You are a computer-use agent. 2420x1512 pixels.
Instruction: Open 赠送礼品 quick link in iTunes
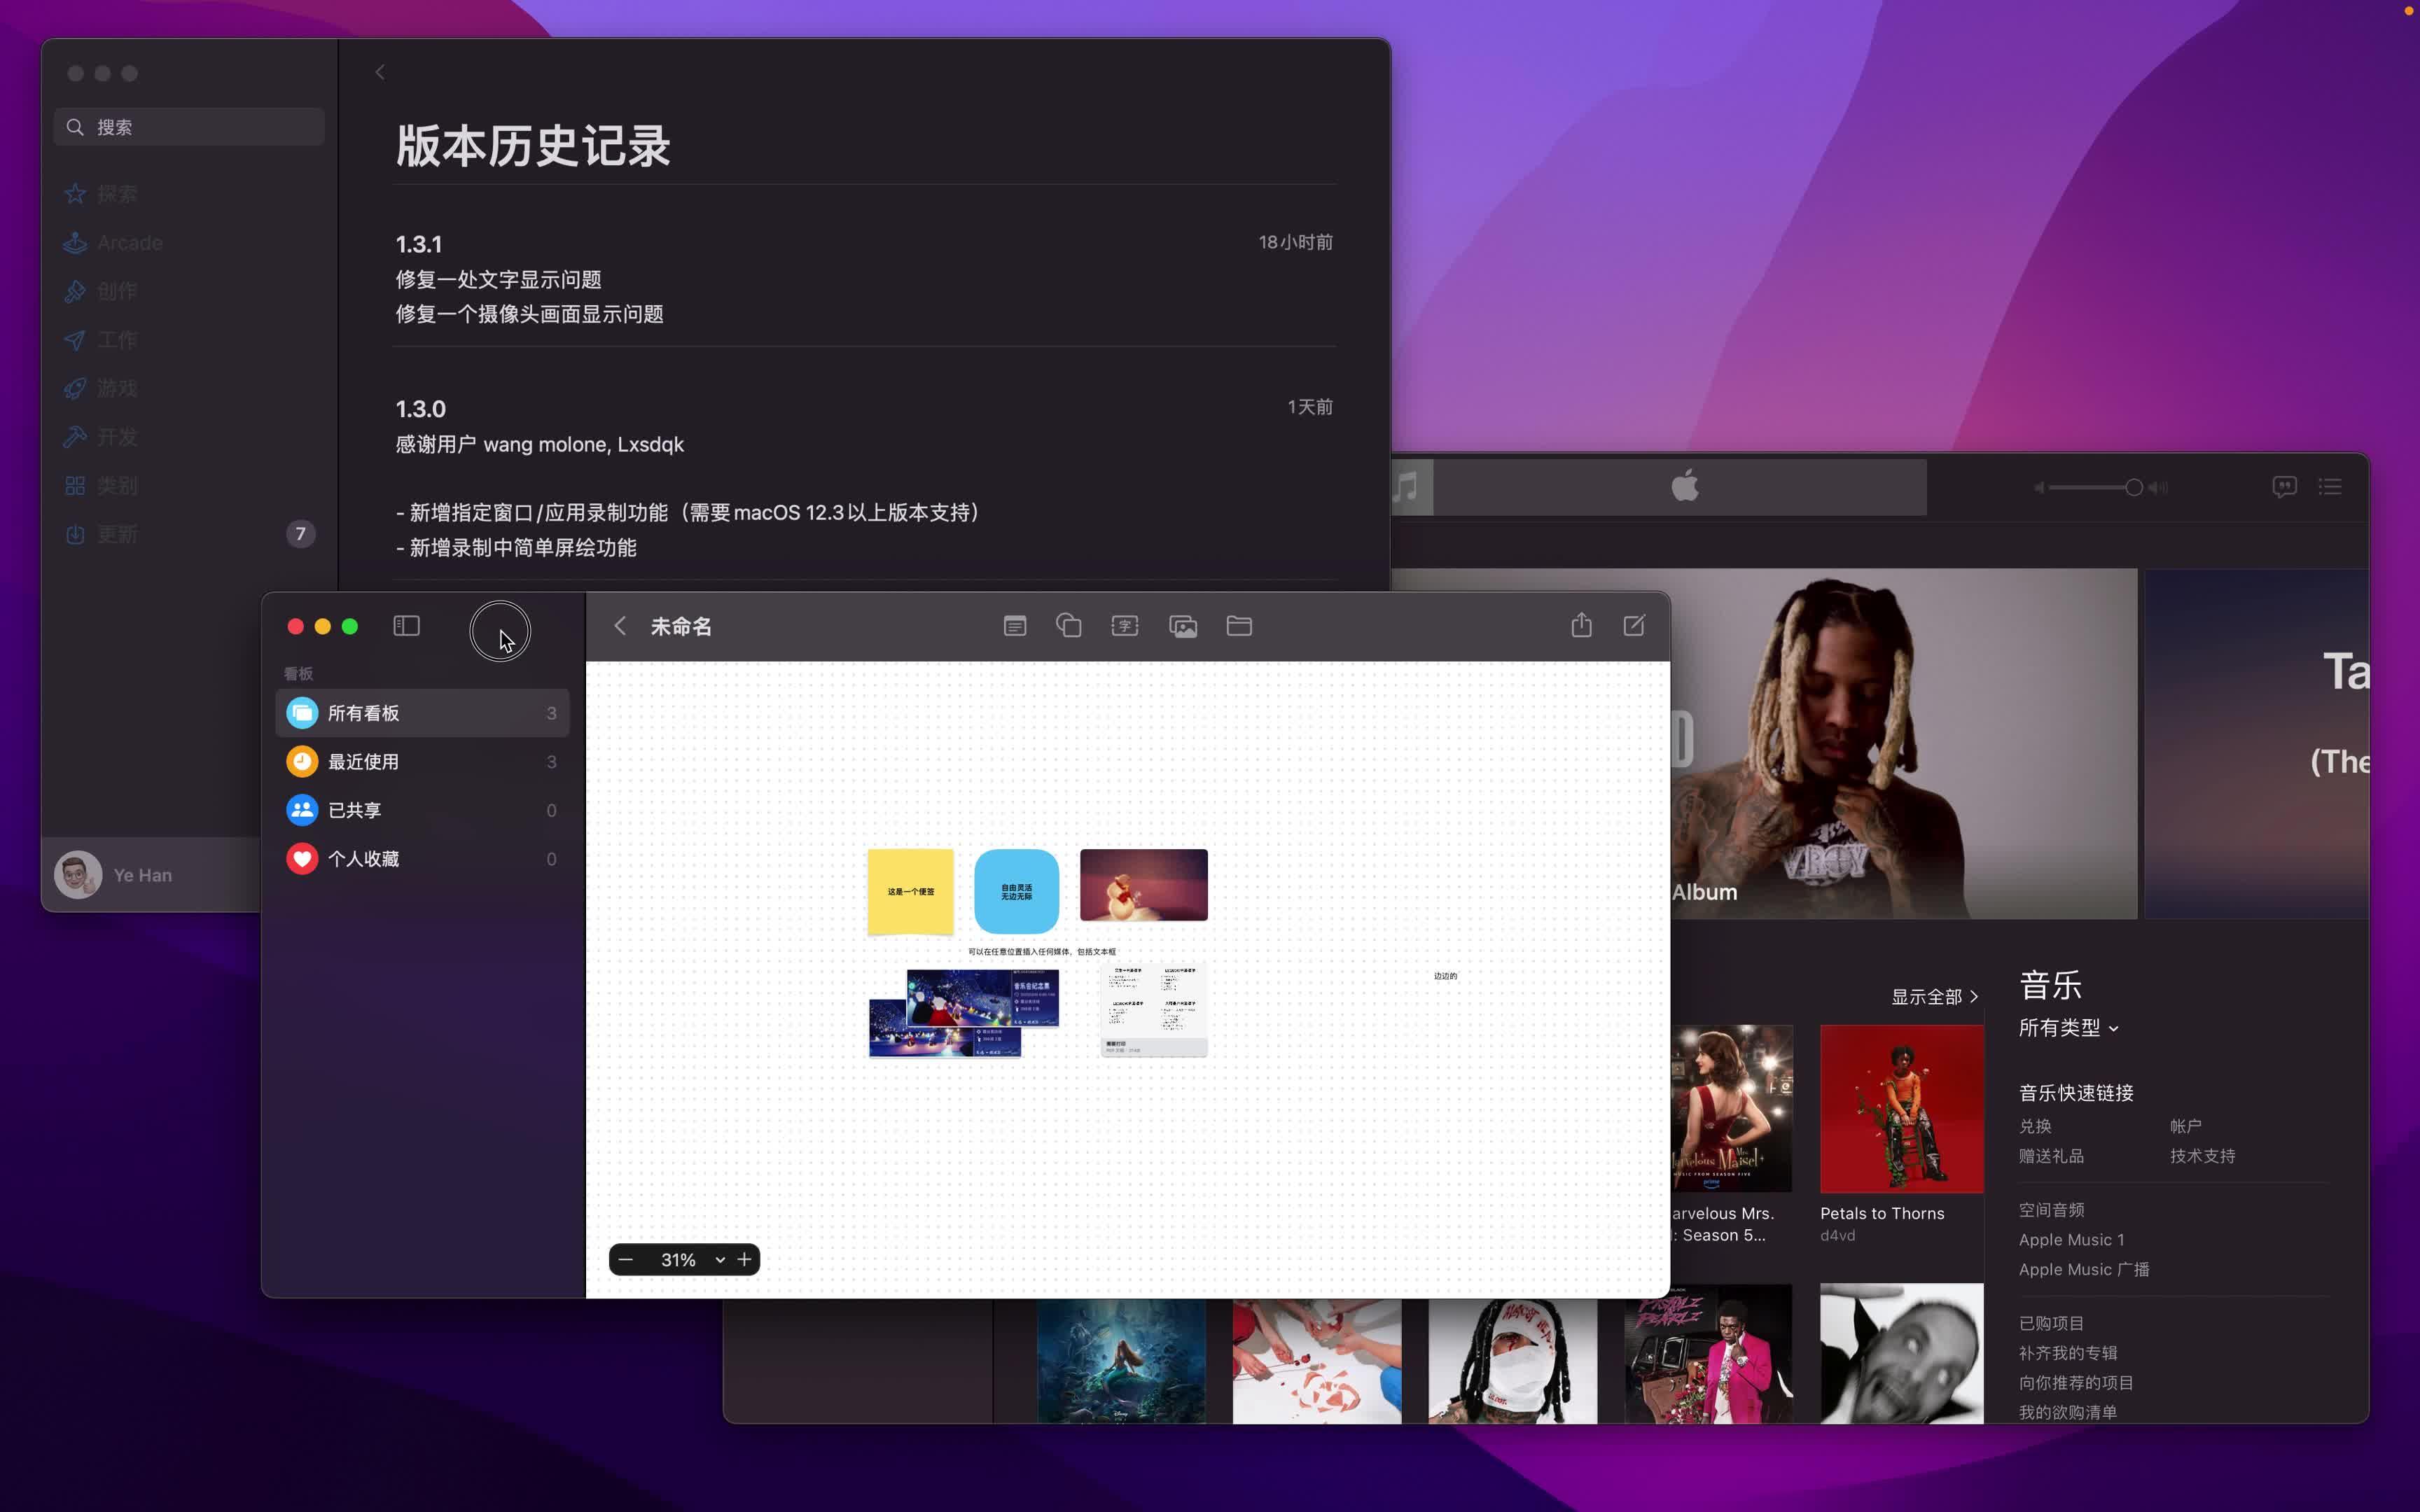(x=2051, y=1156)
